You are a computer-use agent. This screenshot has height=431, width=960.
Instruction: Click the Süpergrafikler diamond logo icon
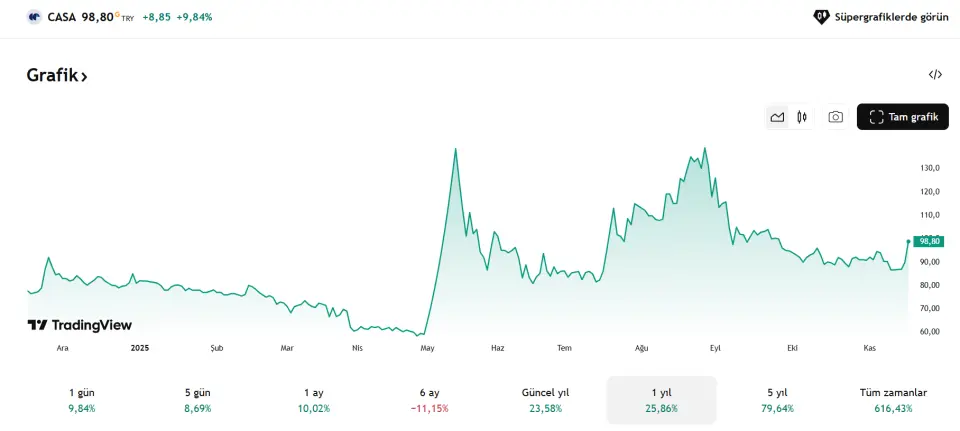point(821,17)
